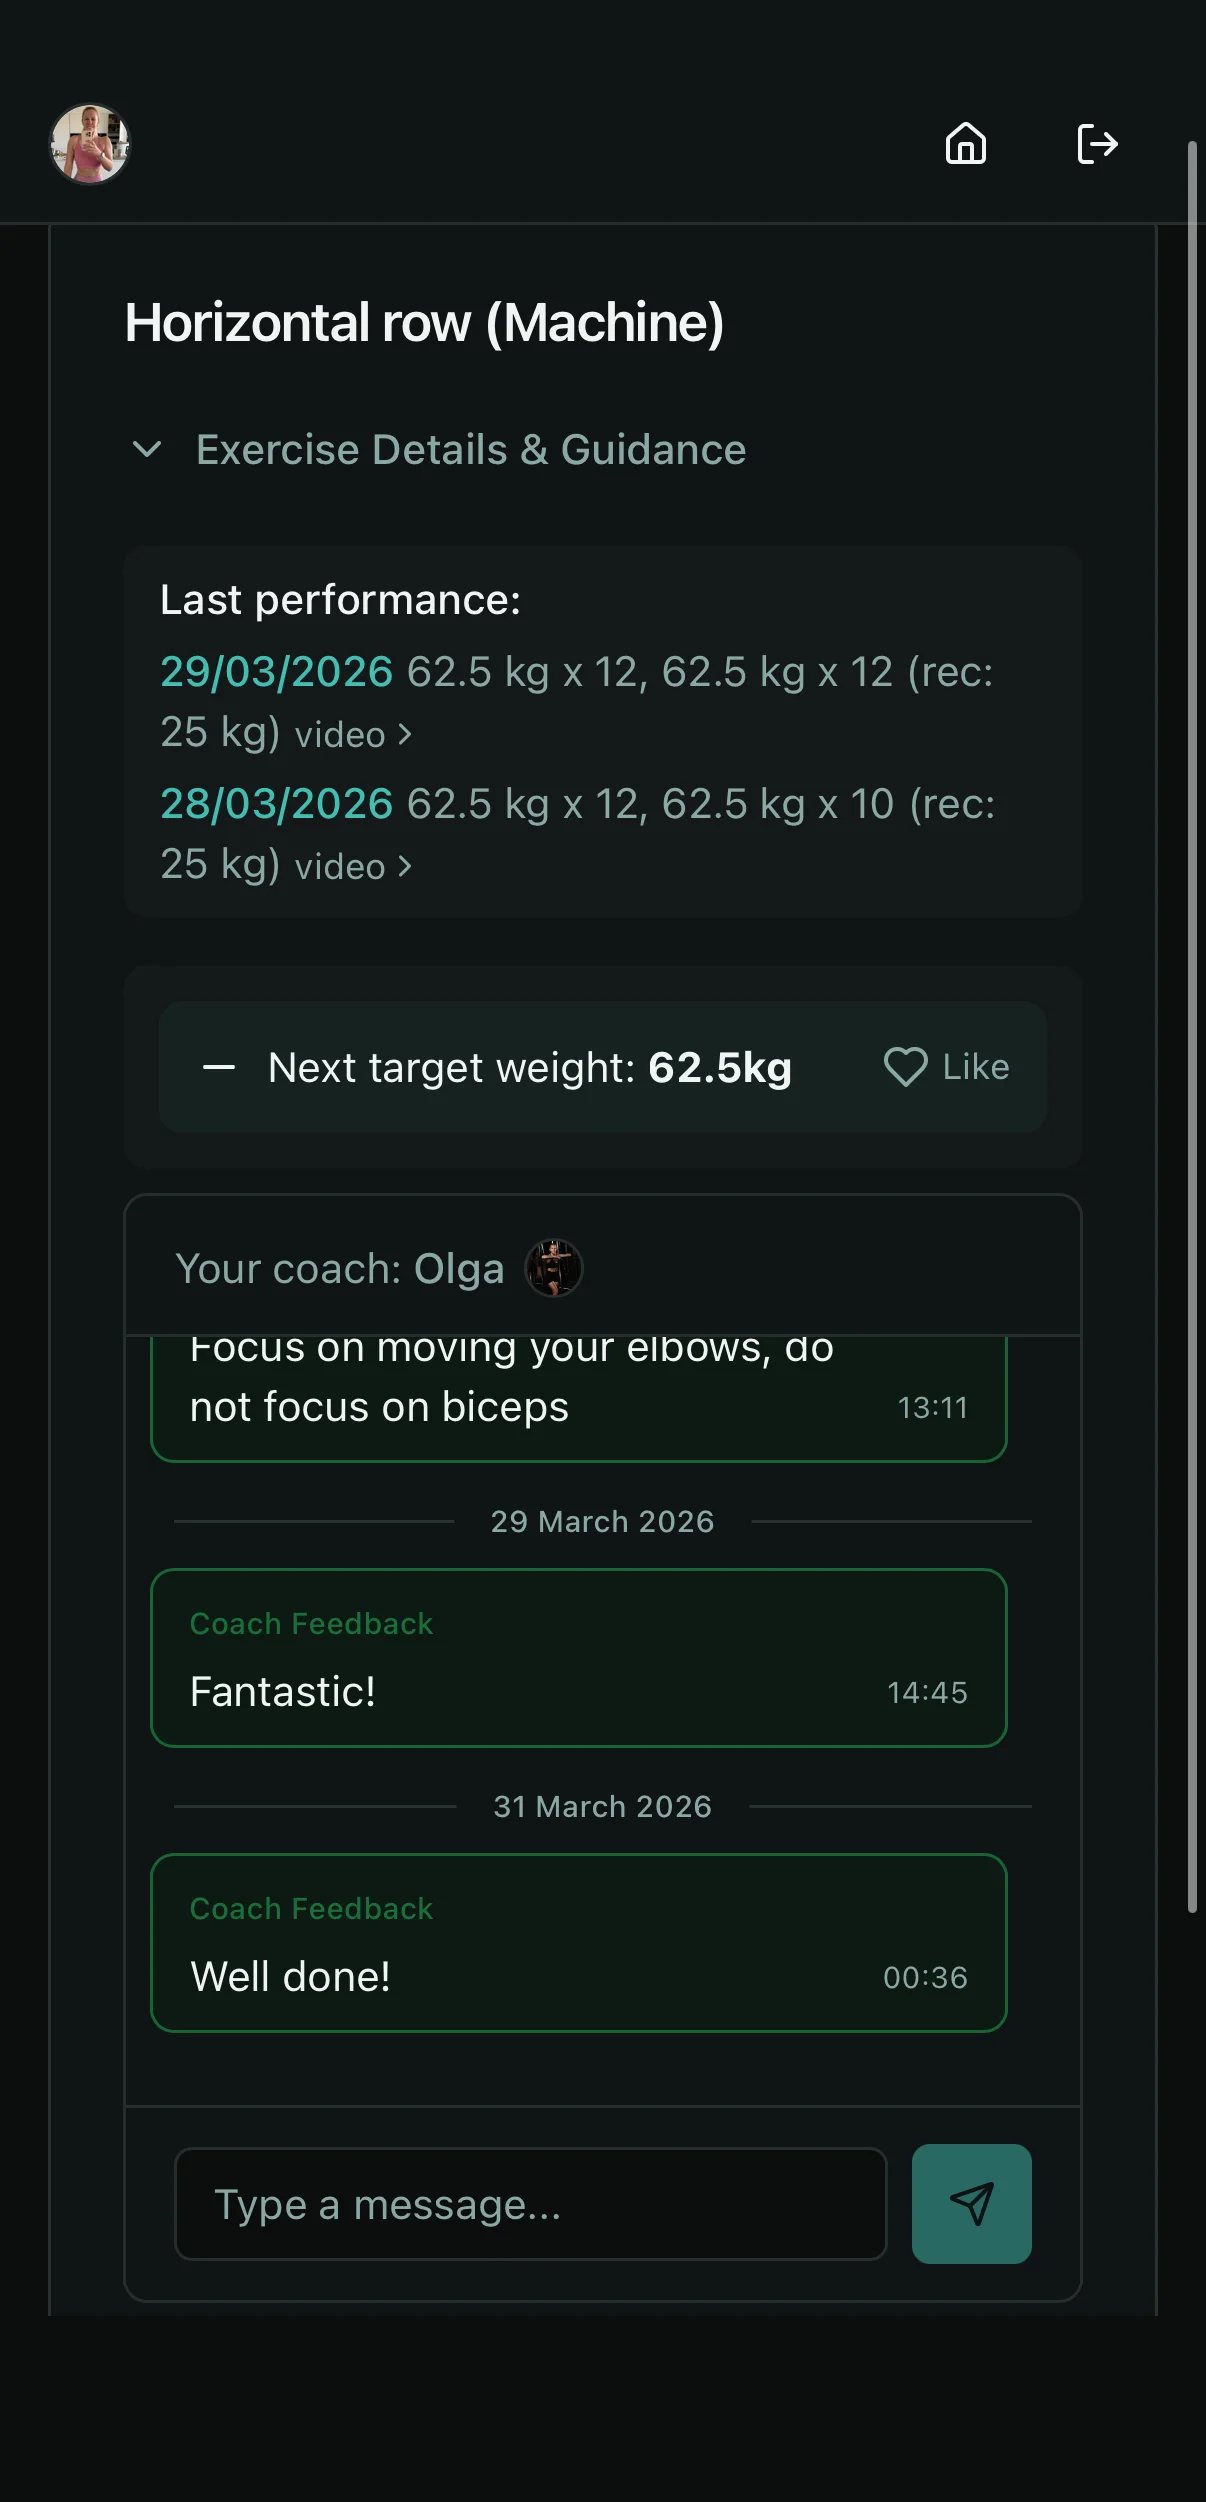The height and width of the screenshot is (2502, 1206).
Task: Go to the home screen icon
Action: [965, 144]
